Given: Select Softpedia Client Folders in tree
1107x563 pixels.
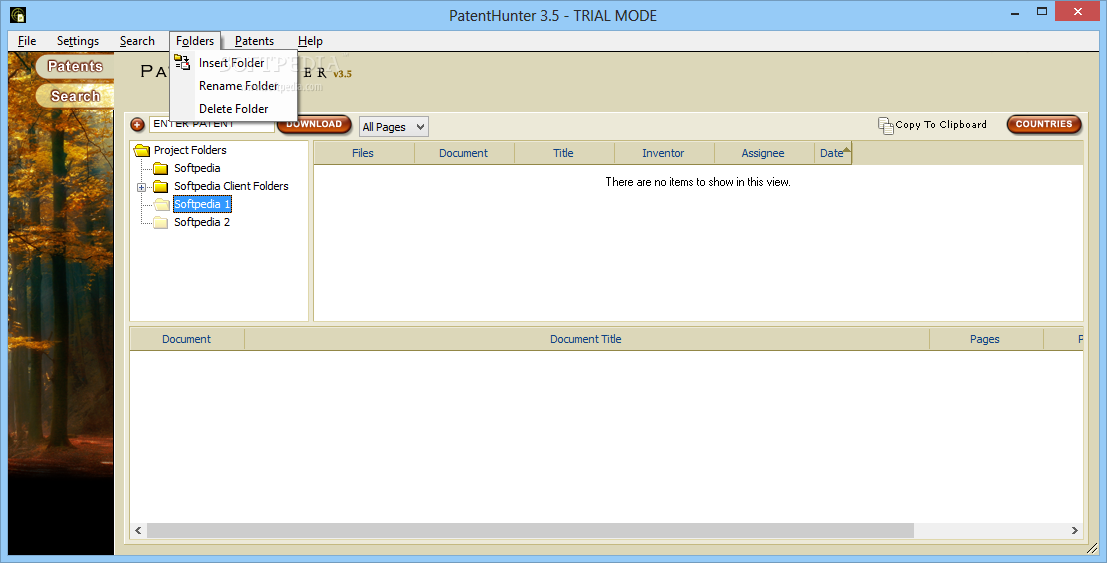Looking at the screenshot, I should click(231, 186).
